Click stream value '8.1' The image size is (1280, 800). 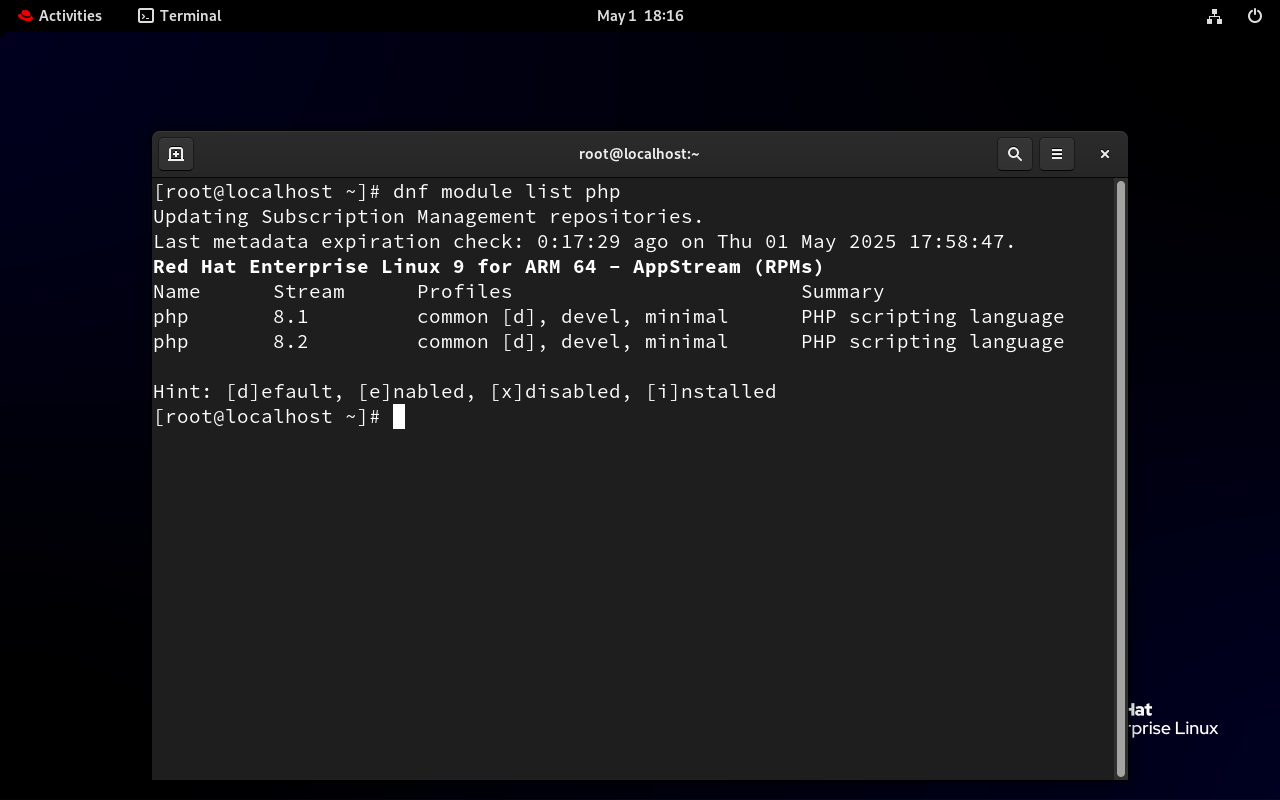291,317
